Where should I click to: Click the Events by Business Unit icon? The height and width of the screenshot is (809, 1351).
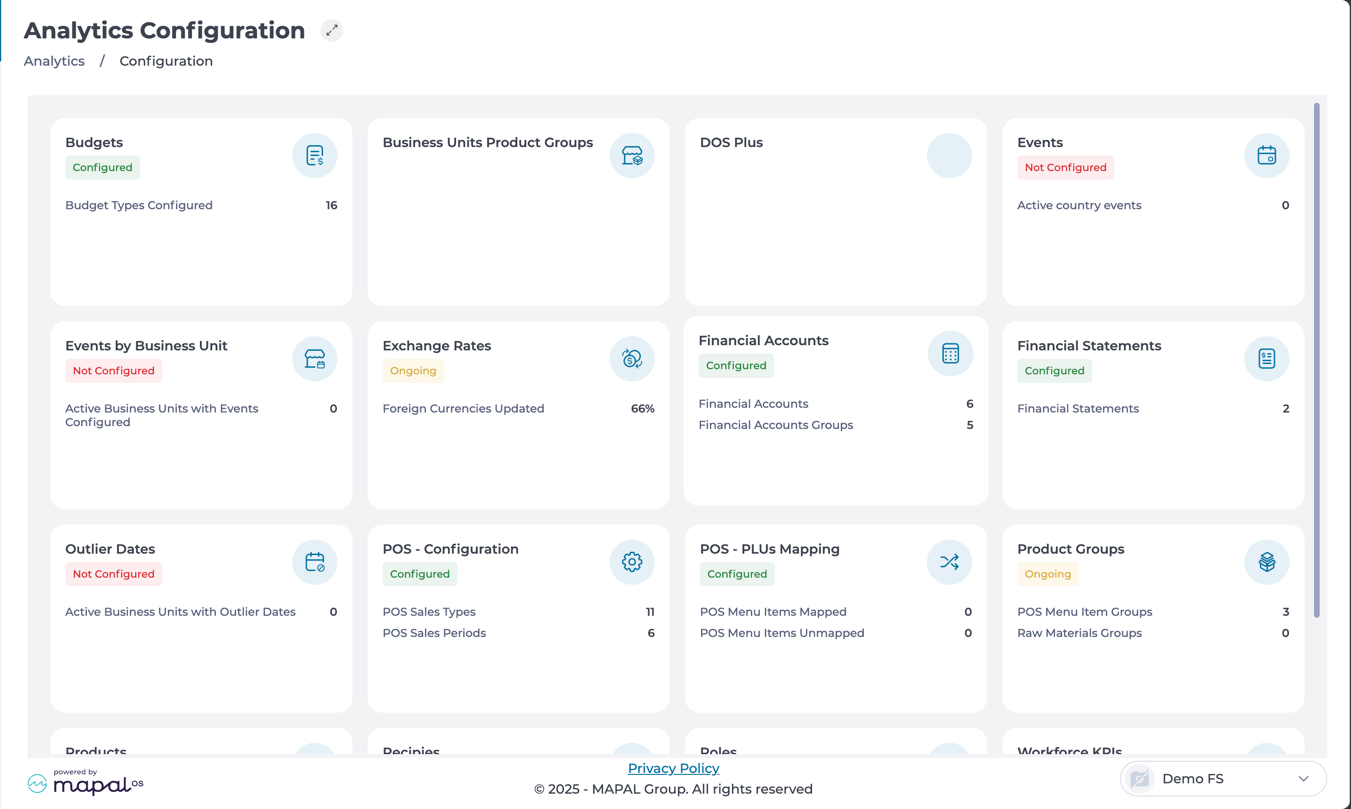[x=315, y=359]
